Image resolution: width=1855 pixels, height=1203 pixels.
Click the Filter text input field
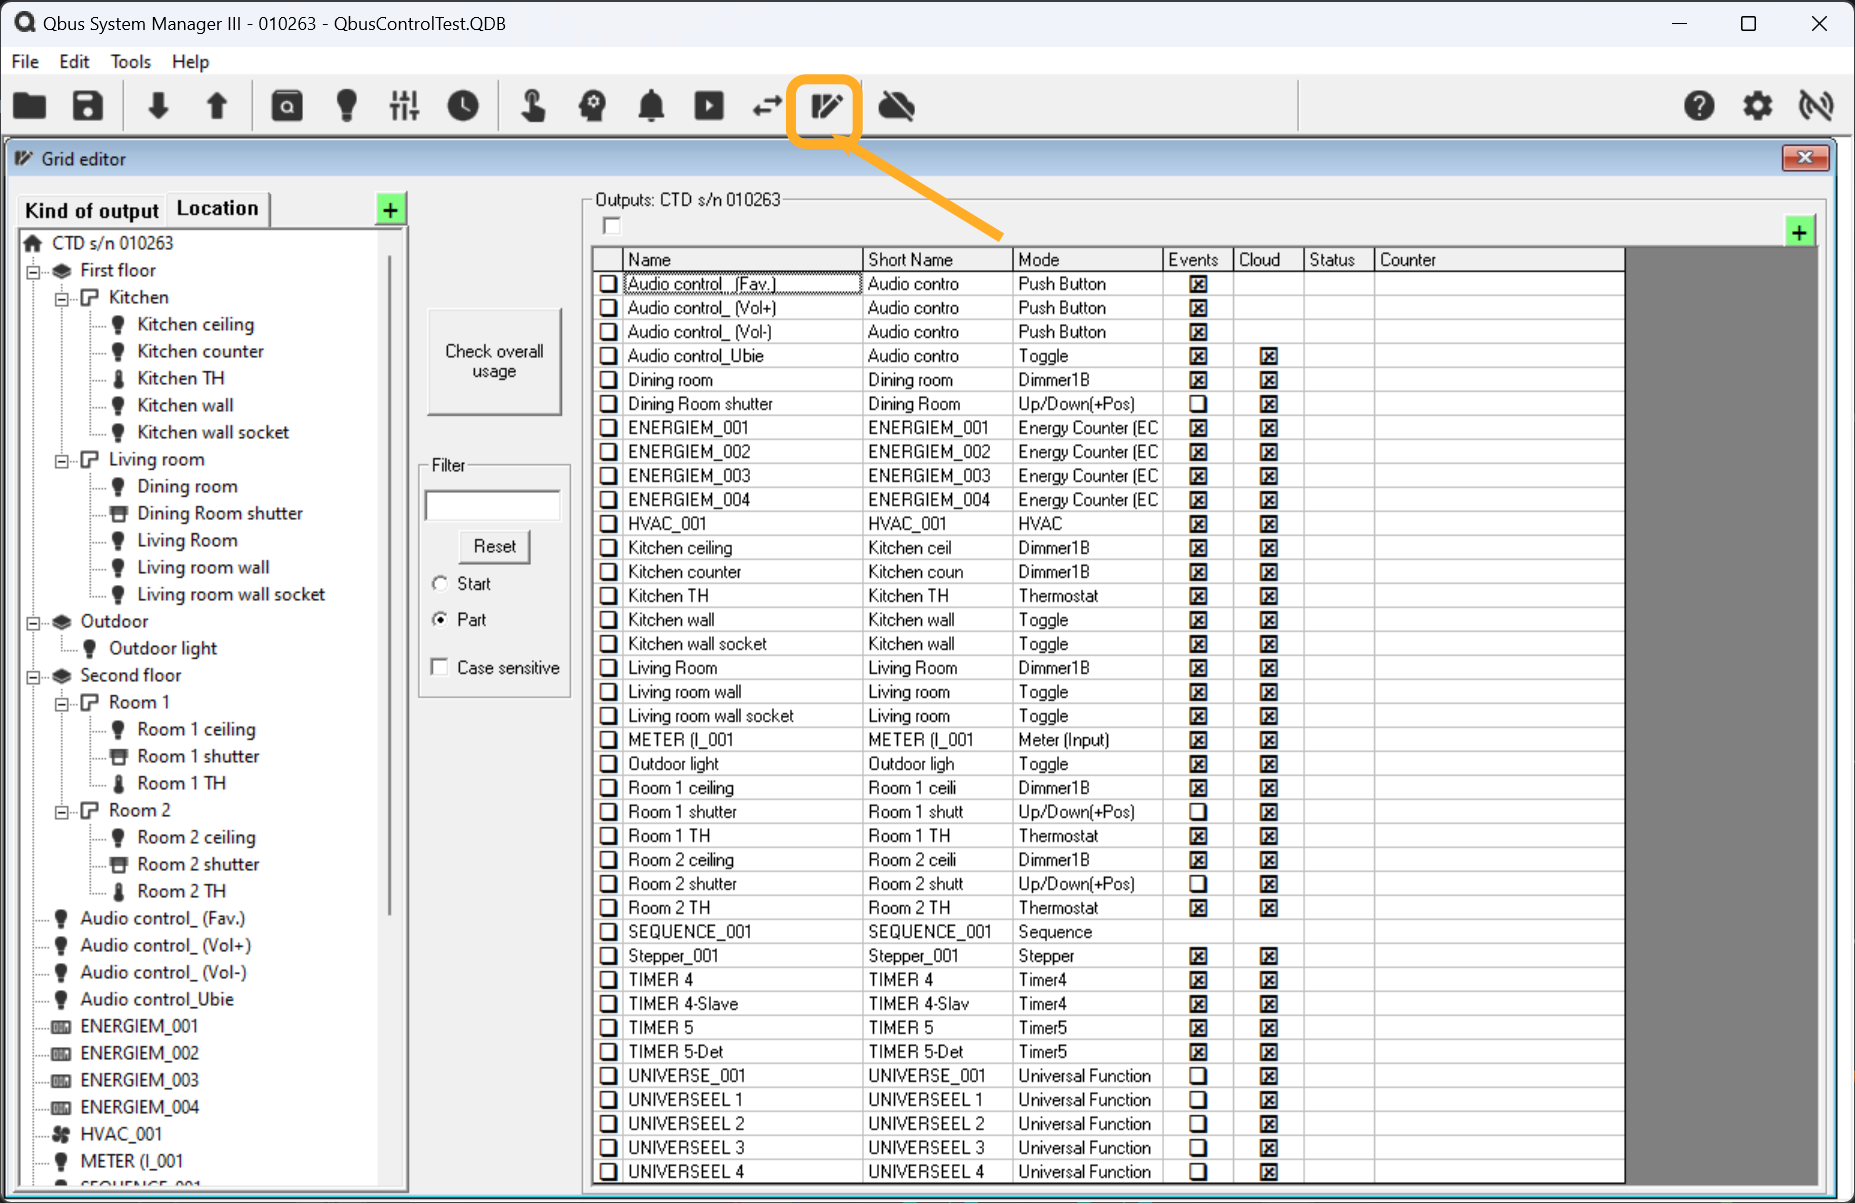click(x=492, y=506)
